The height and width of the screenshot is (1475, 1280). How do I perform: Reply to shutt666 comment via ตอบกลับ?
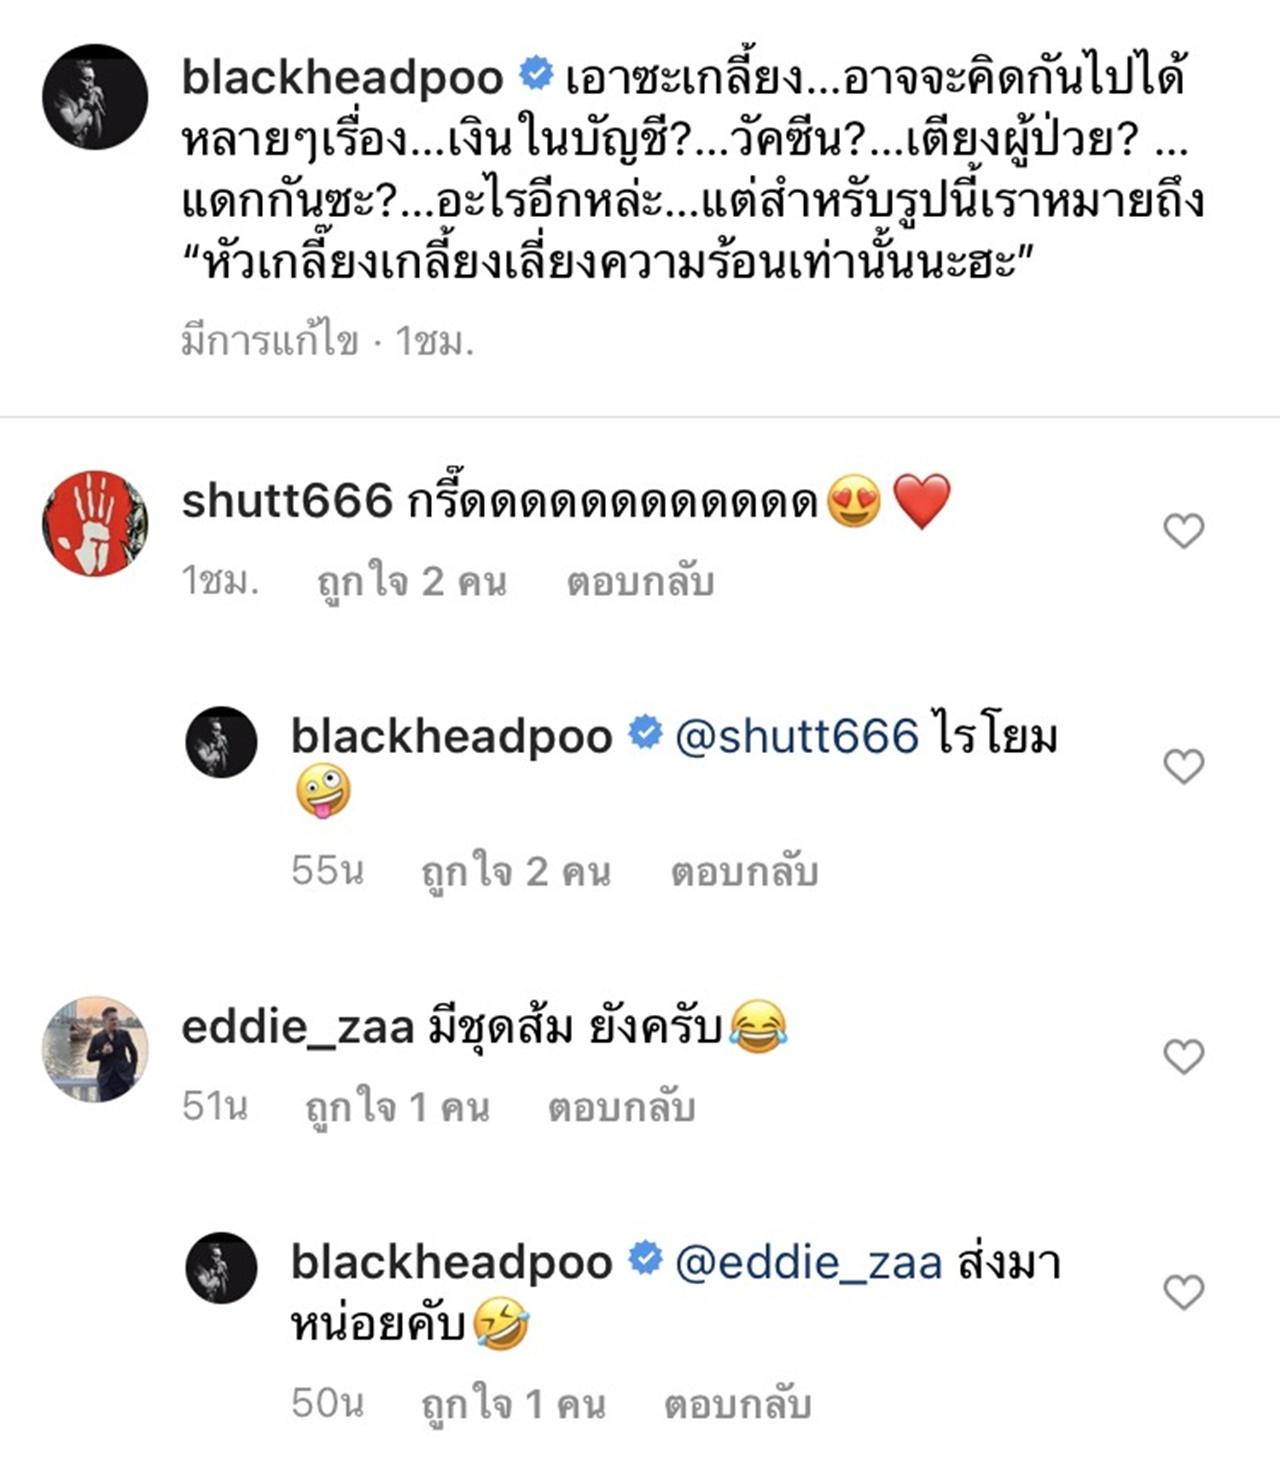tap(640, 581)
